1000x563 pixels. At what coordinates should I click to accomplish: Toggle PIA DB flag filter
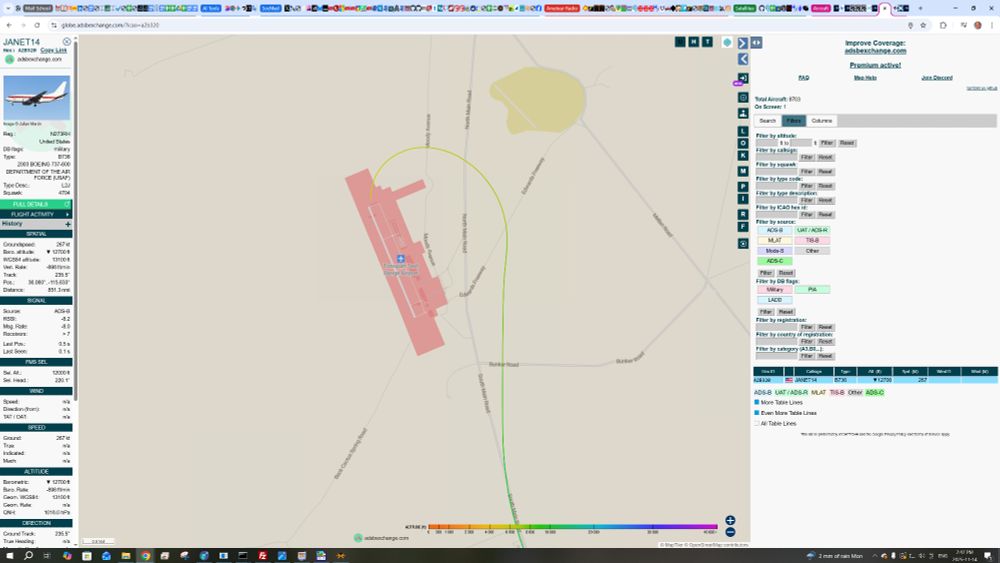pyautogui.click(x=812, y=289)
